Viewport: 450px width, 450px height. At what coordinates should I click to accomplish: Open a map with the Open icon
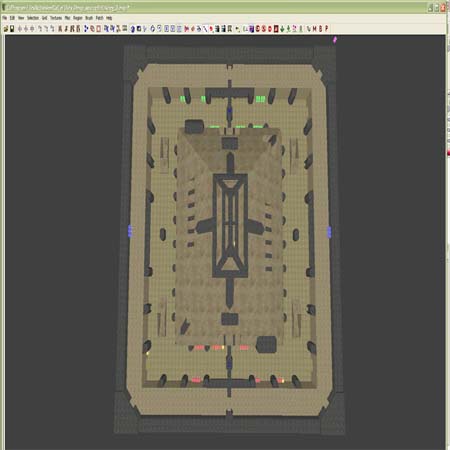tap(6, 29)
